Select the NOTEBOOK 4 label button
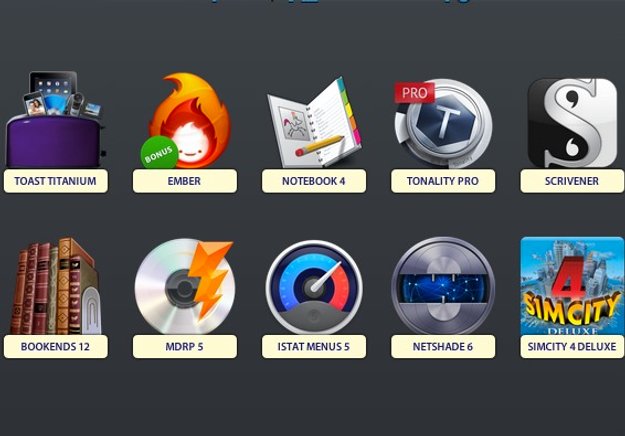Viewport: 625px width, 436px height. click(314, 181)
